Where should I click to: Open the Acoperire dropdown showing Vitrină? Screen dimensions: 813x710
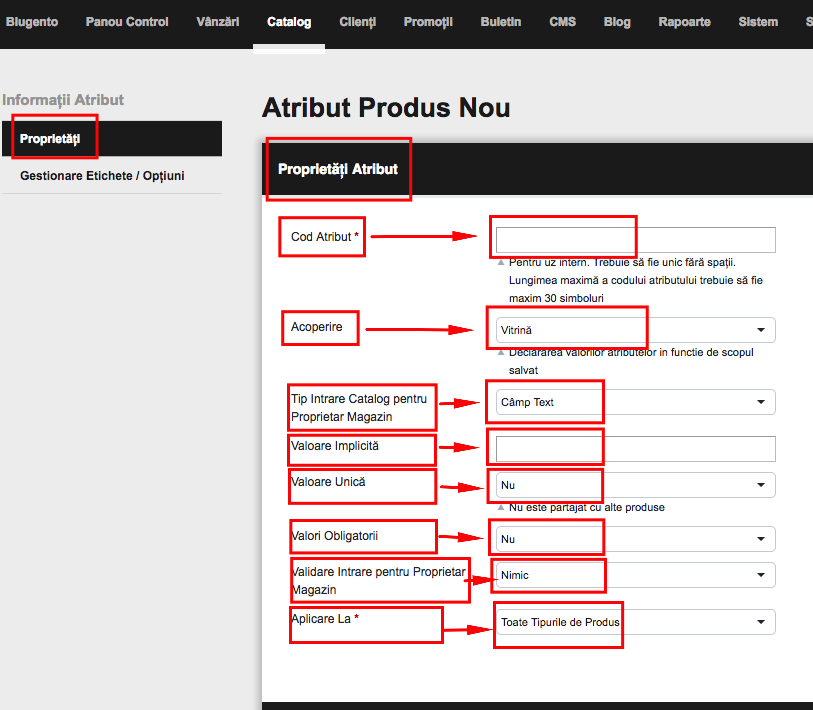[x=636, y=330]
